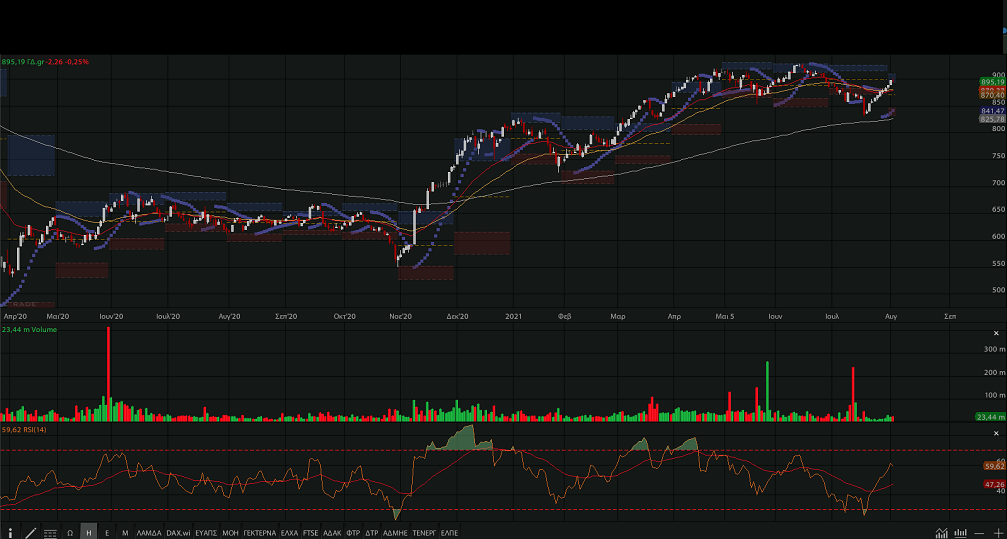The height and width of the screenshot is (539, 1007).
Task: Open the ΑΔΜΗΕ symbol tab
Action: (x=396, y=533)
